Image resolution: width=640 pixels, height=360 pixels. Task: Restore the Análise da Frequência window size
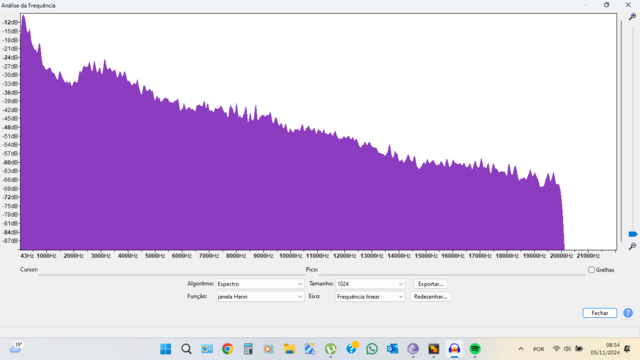coord(607,5)
